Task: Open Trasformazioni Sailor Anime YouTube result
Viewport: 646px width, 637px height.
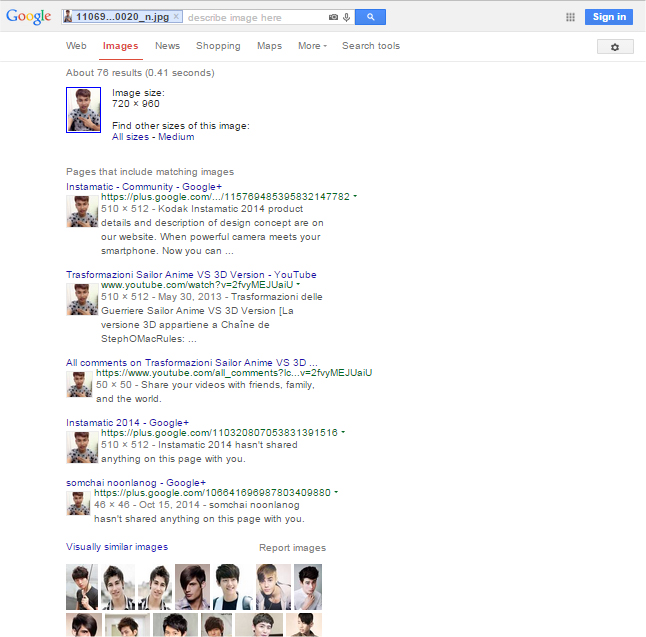Action: tap(191, 274)
